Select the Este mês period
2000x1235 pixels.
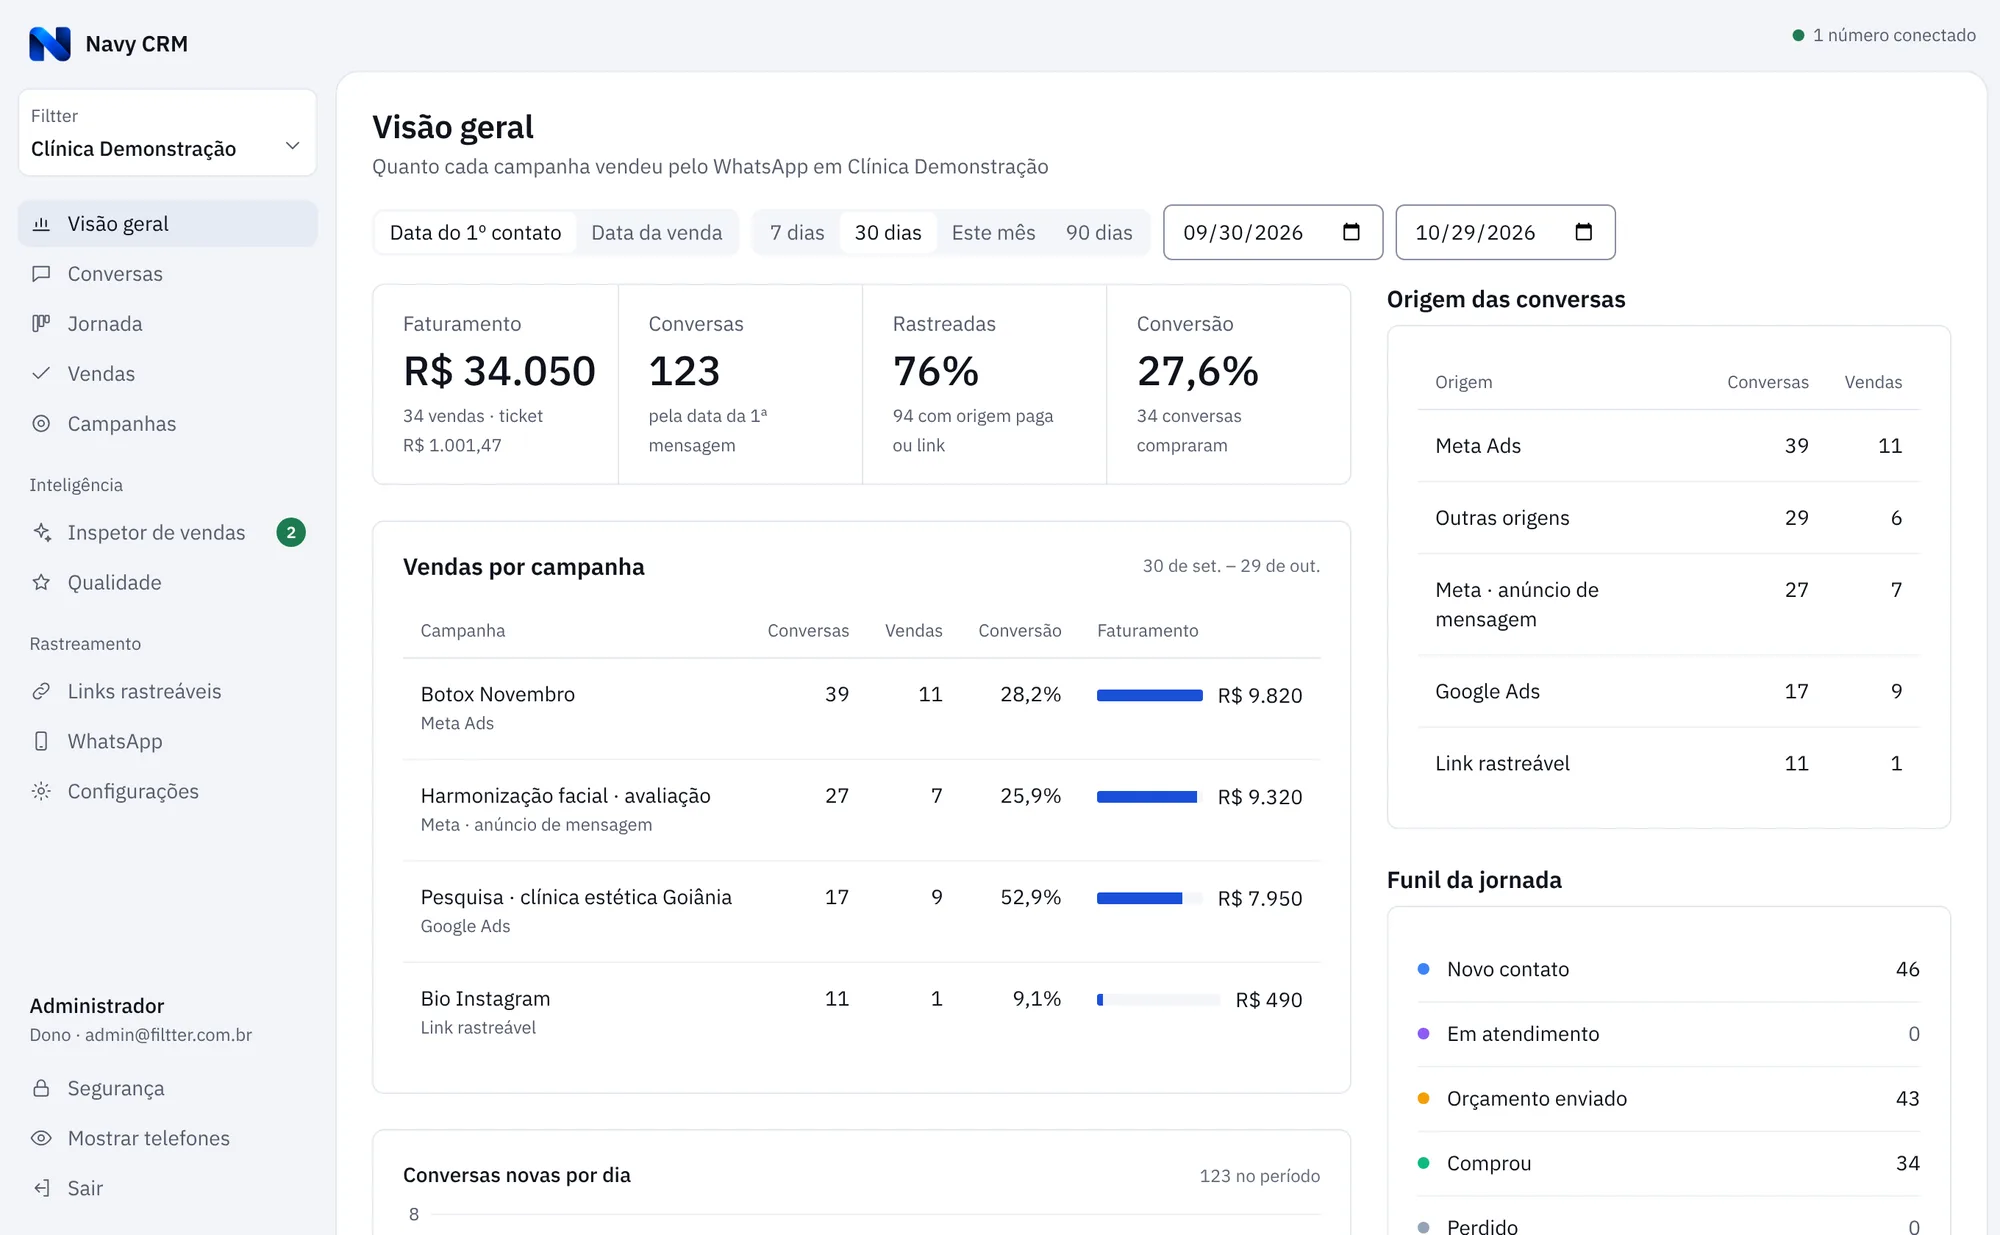click(993, 233)
